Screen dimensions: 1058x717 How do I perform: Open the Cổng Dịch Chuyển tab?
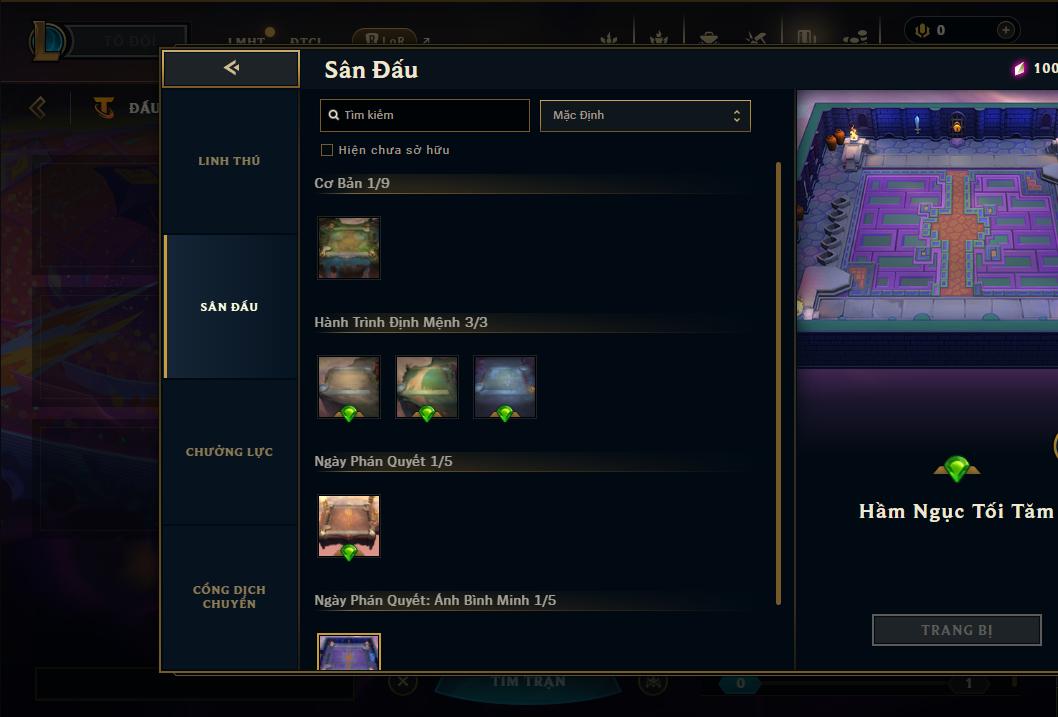[229, 597]
